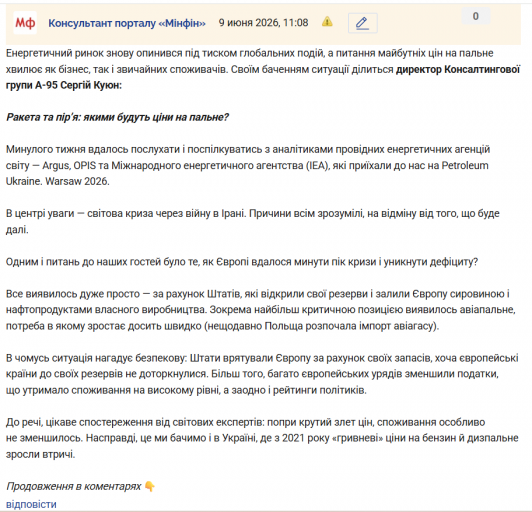
Task: Click the line starting «Все виявилось дуже просто»
Action: [258, 294]
